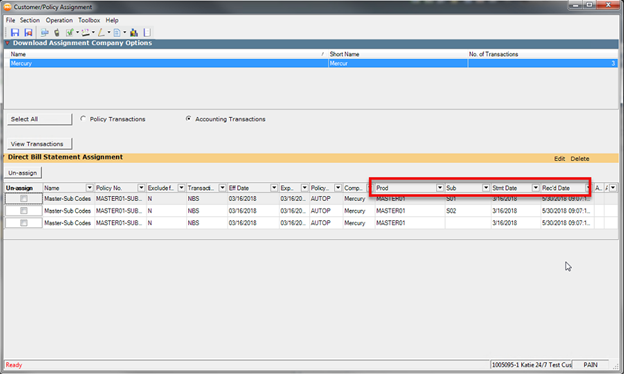Sort by No. of Transactions header

542,54
